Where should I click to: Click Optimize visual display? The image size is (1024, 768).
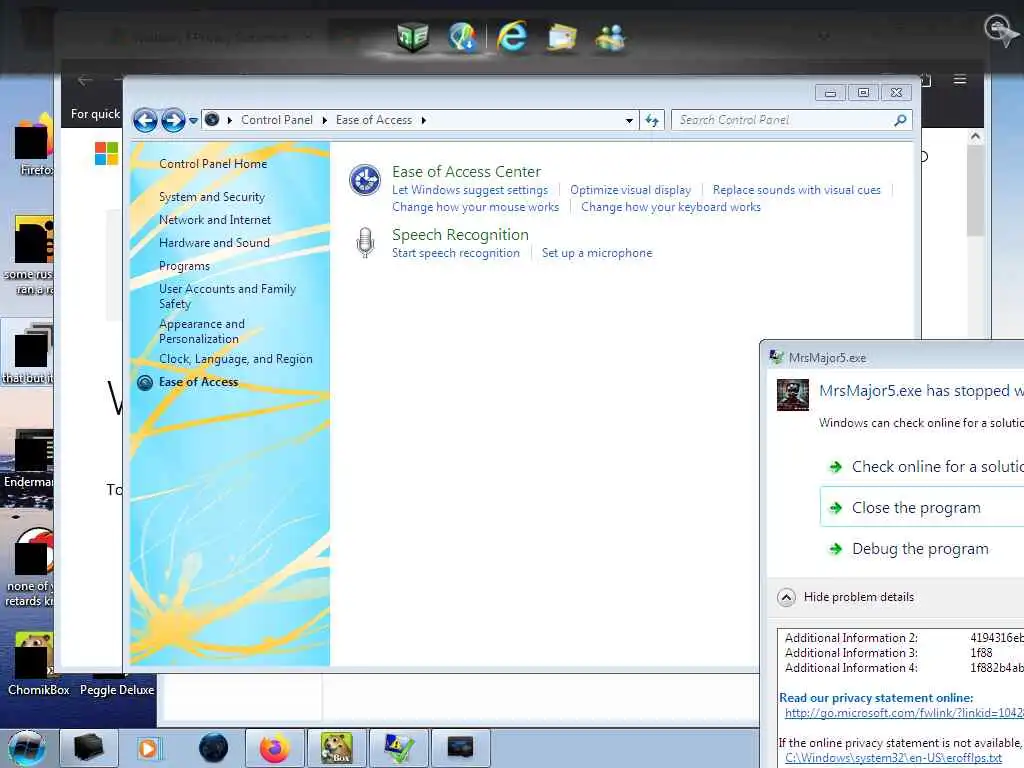630,190
